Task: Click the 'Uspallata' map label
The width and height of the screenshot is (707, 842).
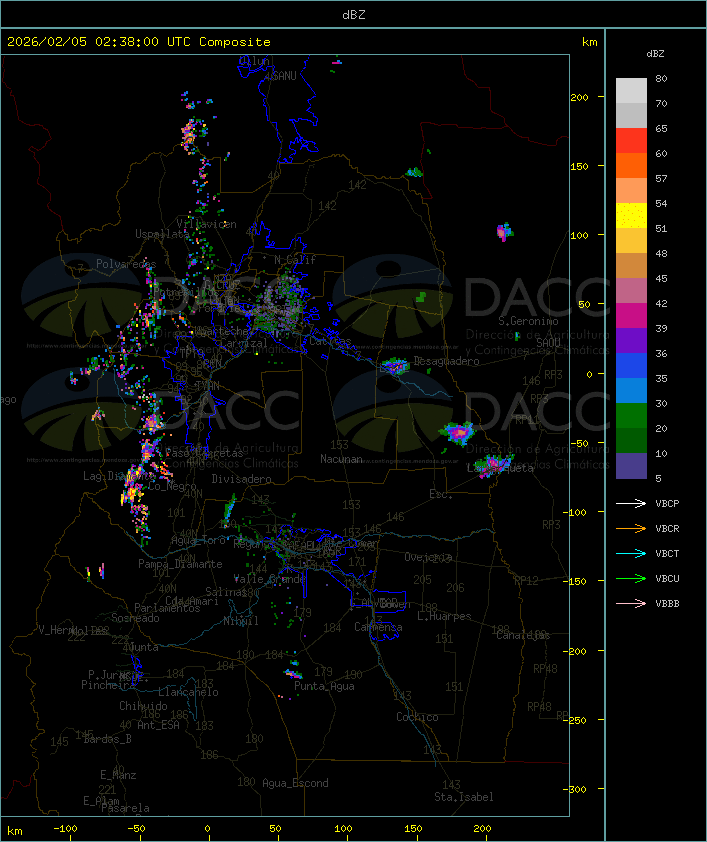Action: click(x=162, y=234)
